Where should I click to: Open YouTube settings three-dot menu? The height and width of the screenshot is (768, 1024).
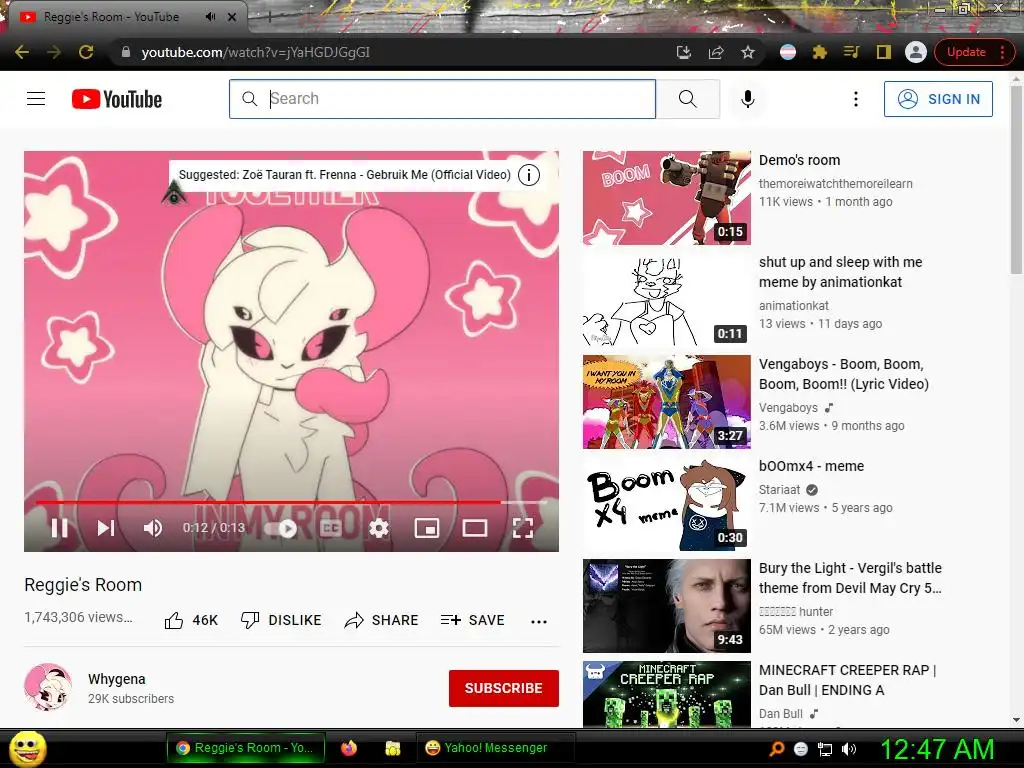(856, 99)
